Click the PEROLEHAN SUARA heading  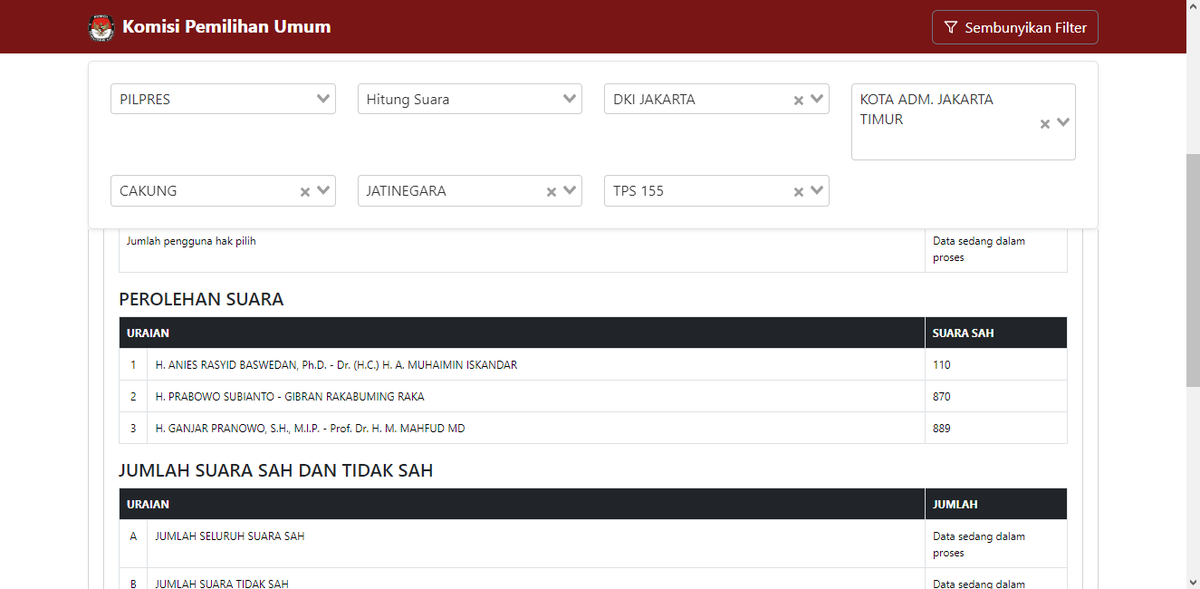(x=201, y=299)
